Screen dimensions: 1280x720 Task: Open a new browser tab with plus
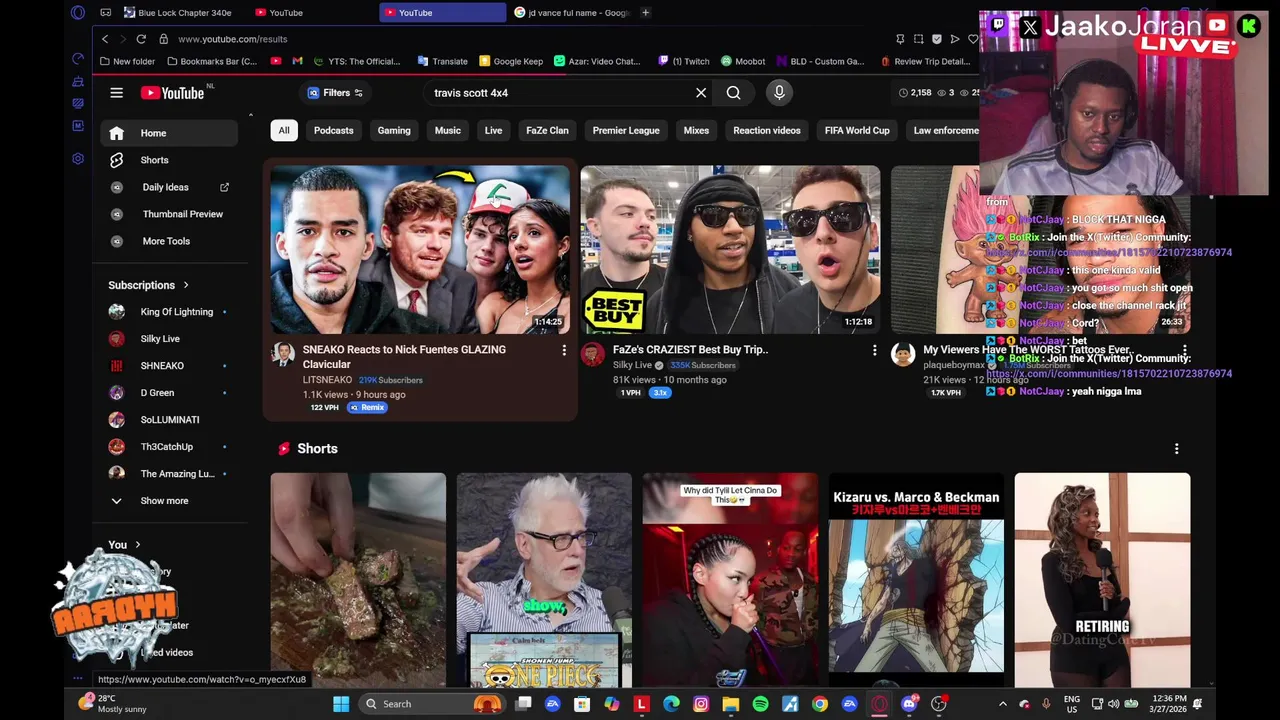[x=646, y=13]
